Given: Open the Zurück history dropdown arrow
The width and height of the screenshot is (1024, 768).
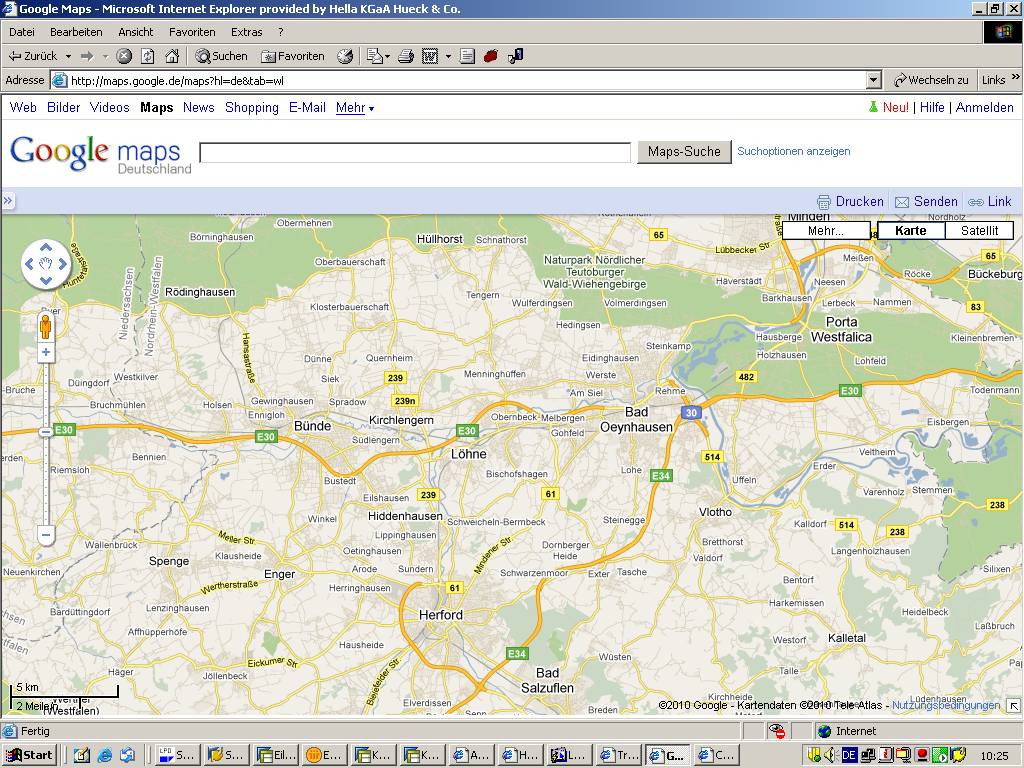Looking at the screenshot, I should (68, 56).
